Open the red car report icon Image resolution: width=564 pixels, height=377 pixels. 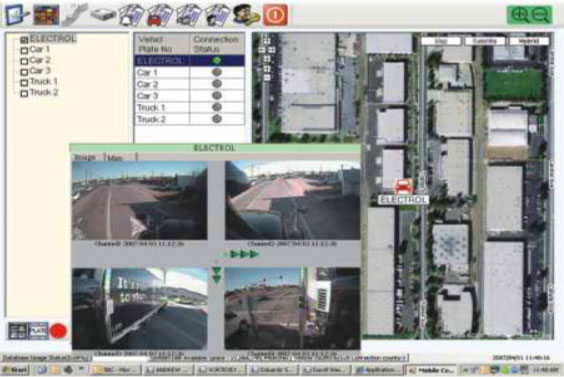point(160,15)
